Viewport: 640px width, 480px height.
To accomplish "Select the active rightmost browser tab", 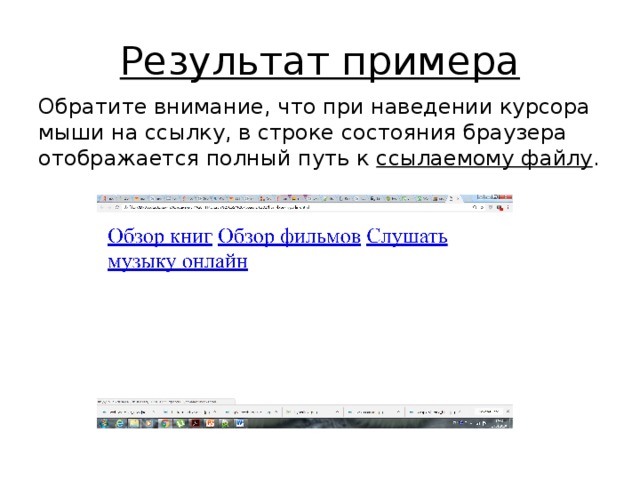I will point(452,198).
